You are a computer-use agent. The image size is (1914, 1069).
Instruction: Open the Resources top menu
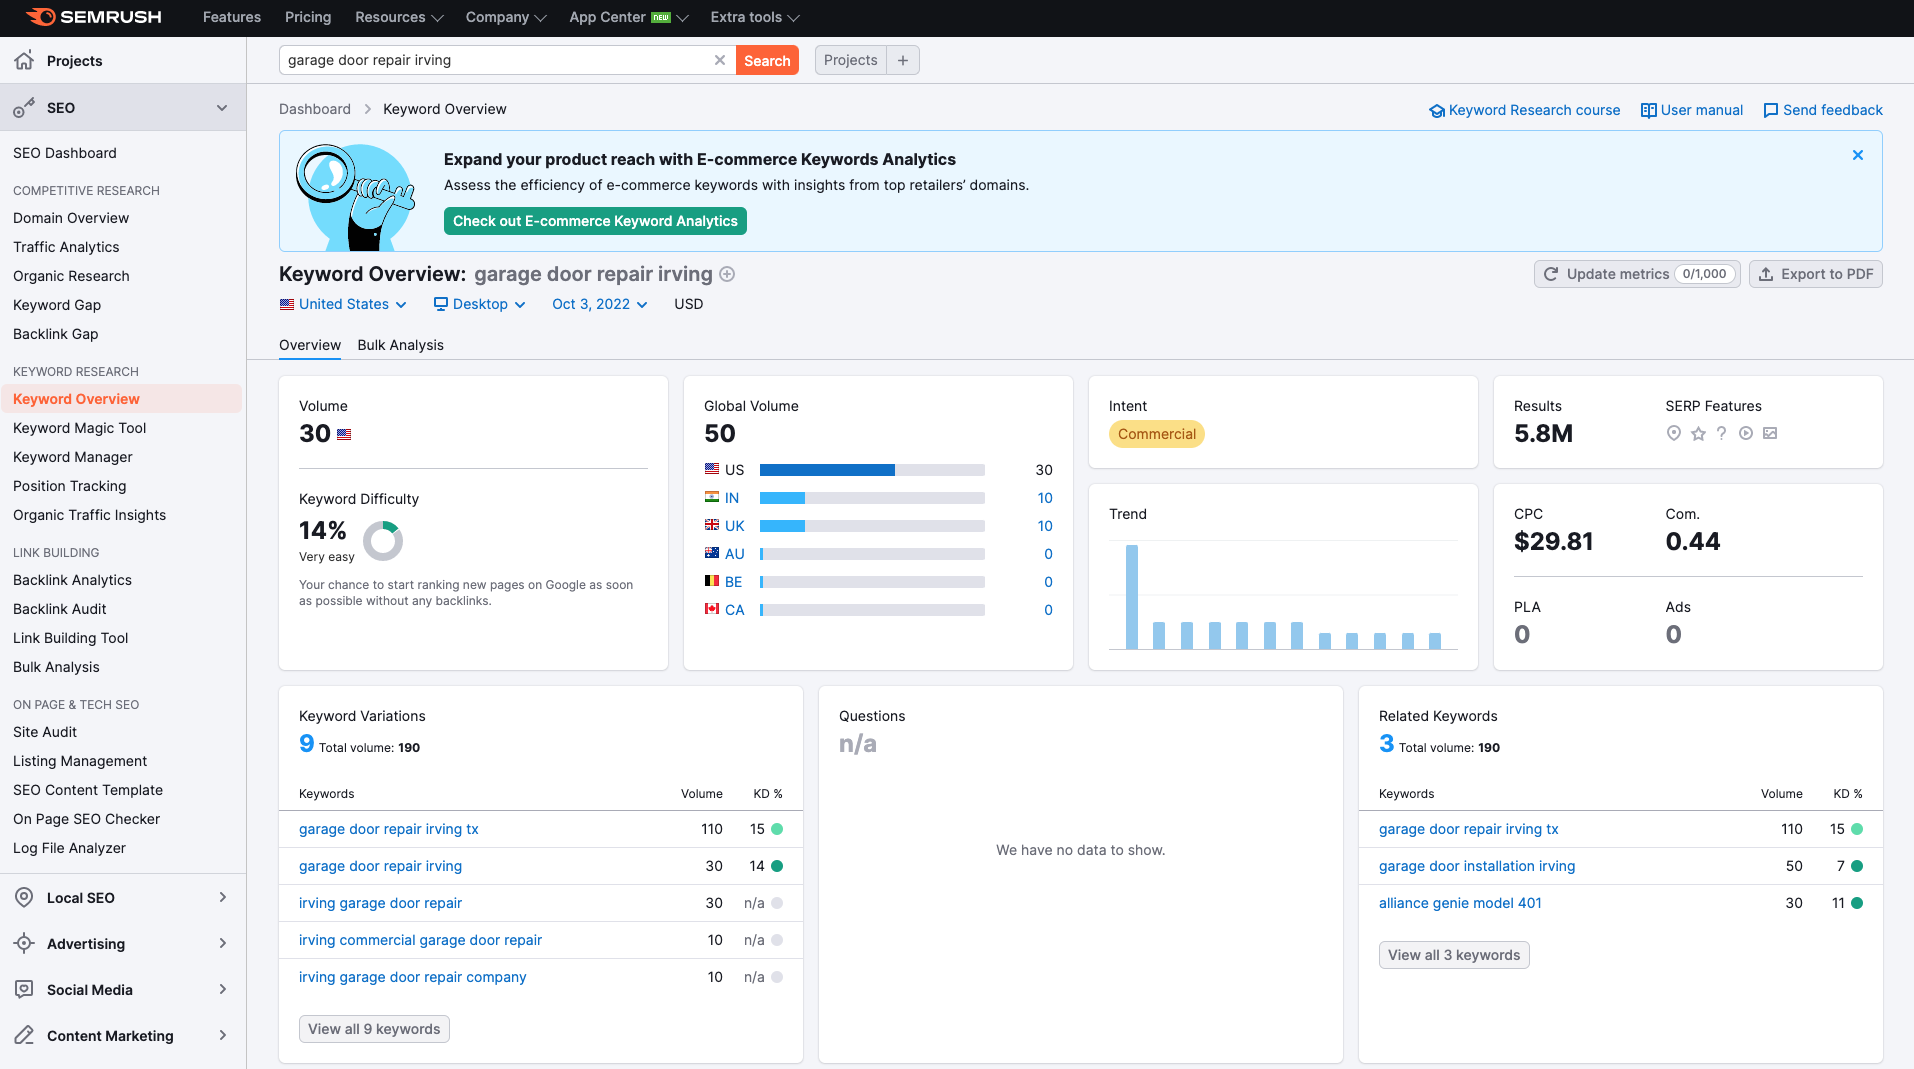399,17
